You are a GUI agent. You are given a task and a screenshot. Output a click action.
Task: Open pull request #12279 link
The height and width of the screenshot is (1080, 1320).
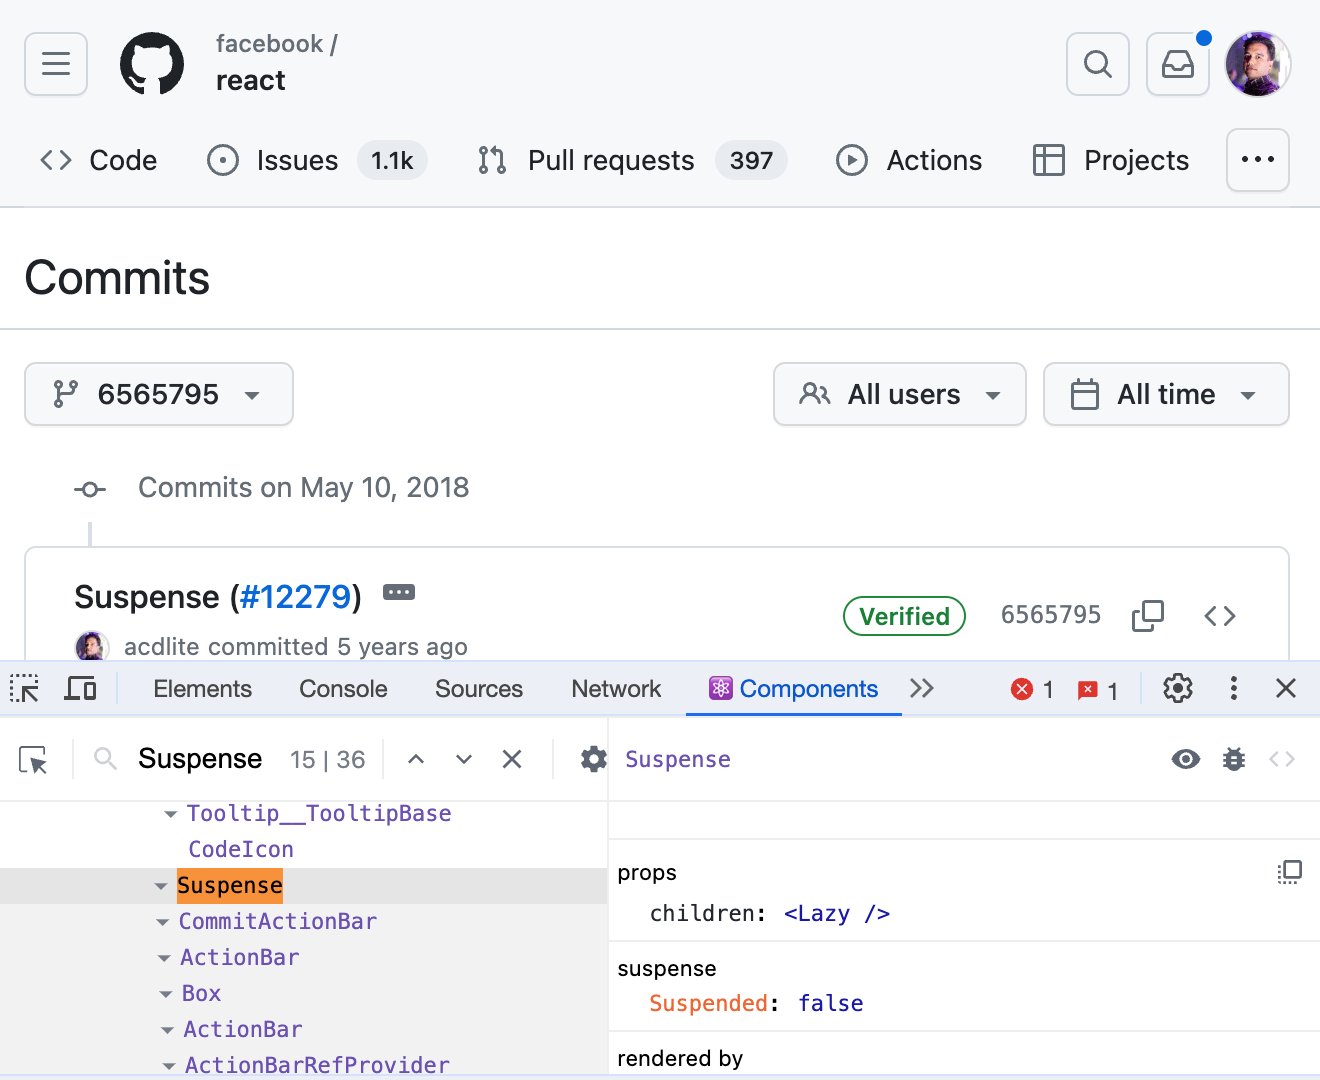295,597
